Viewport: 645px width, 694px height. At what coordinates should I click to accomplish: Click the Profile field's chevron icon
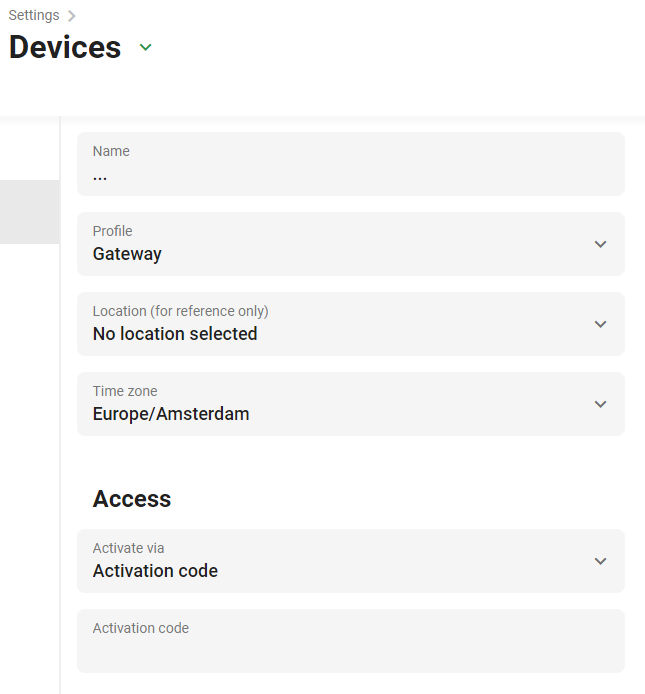tap(600, 244)
